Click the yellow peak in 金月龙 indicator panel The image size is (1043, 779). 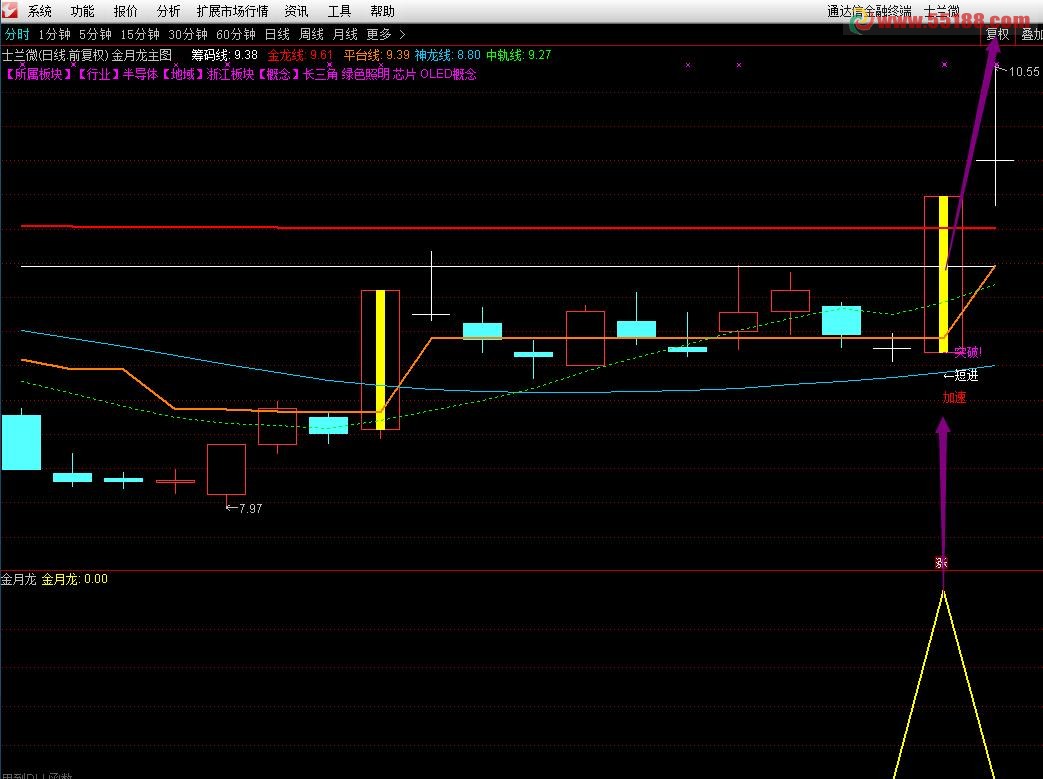click(x=942, y=594)
